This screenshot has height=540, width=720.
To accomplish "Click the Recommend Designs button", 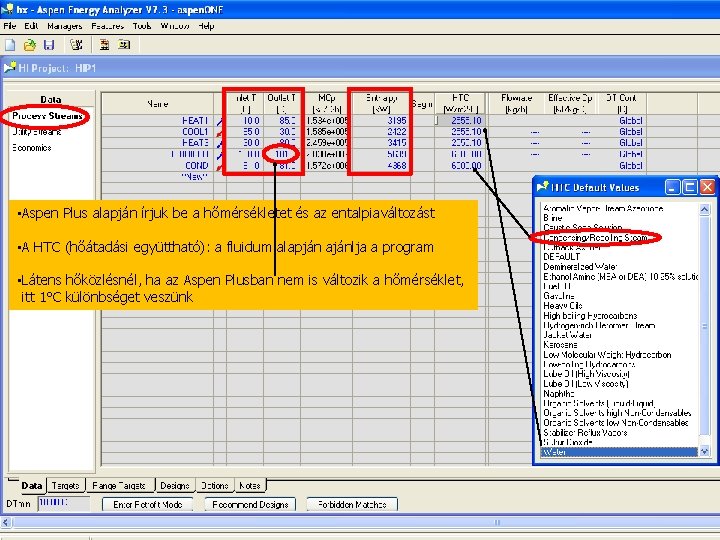I will (x=250, y=504).
